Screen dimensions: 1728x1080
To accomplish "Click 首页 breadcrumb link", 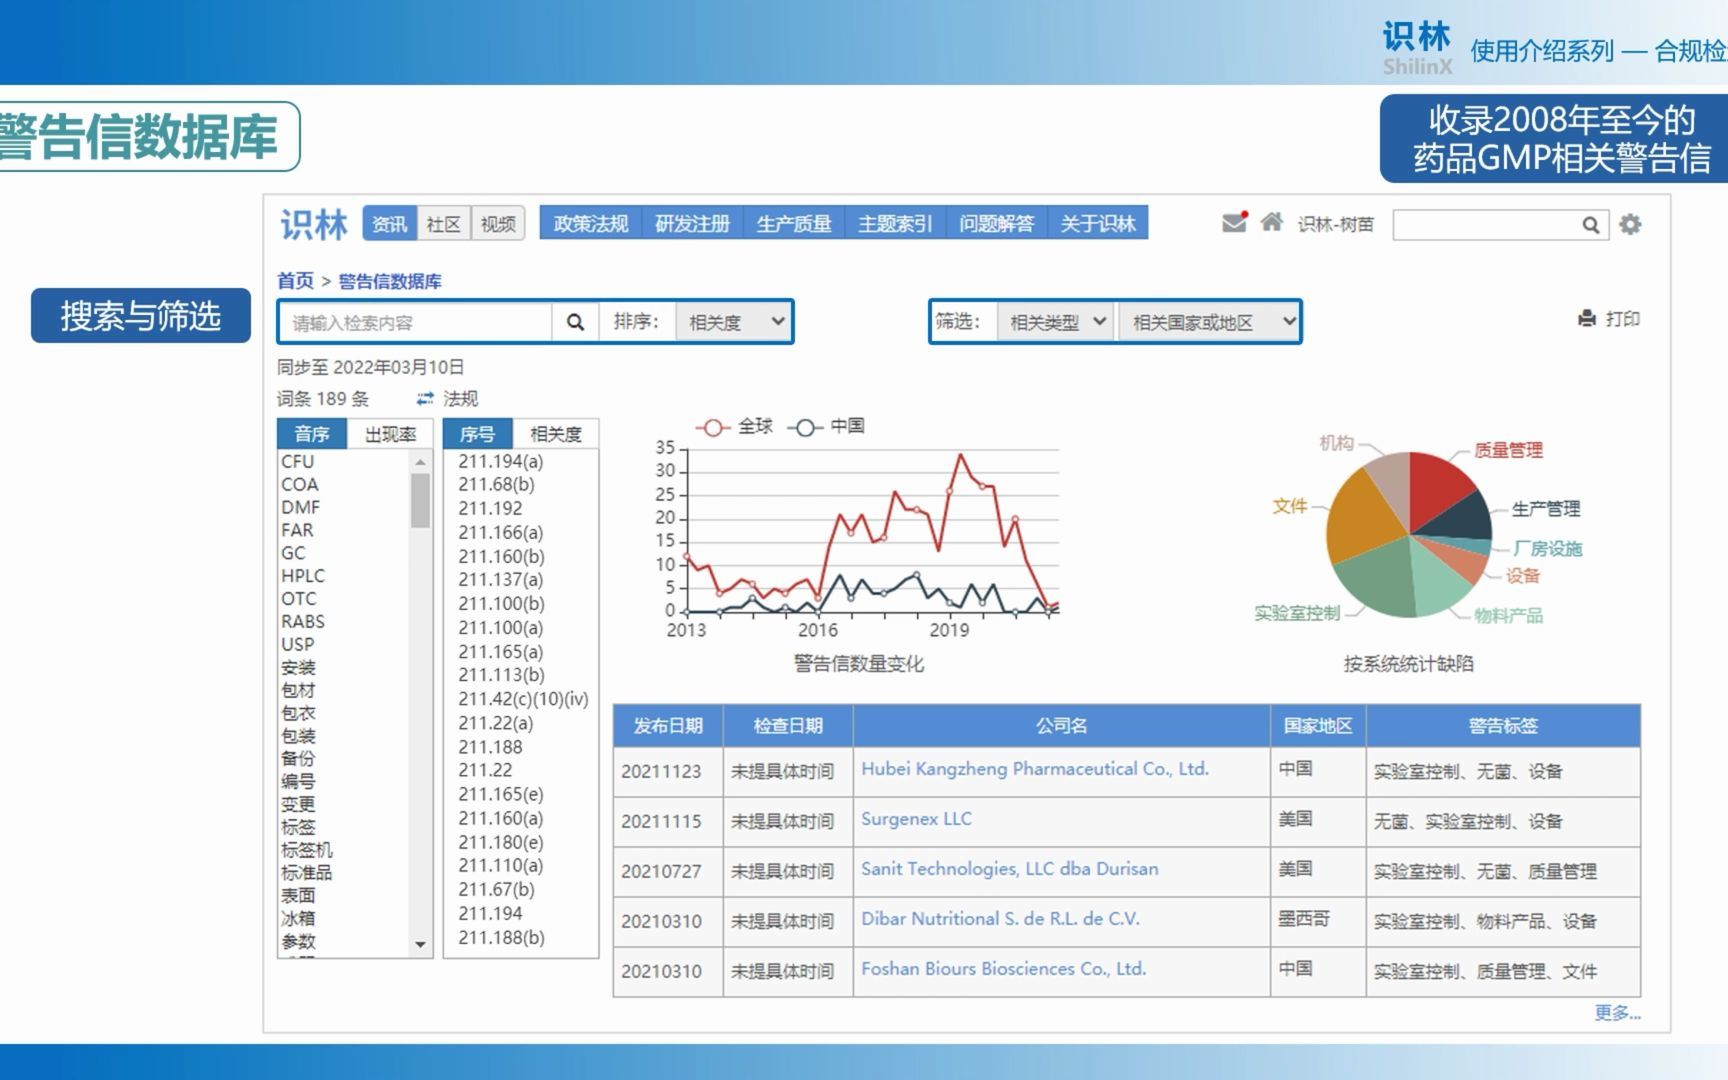I will click(x=295, y=281).
